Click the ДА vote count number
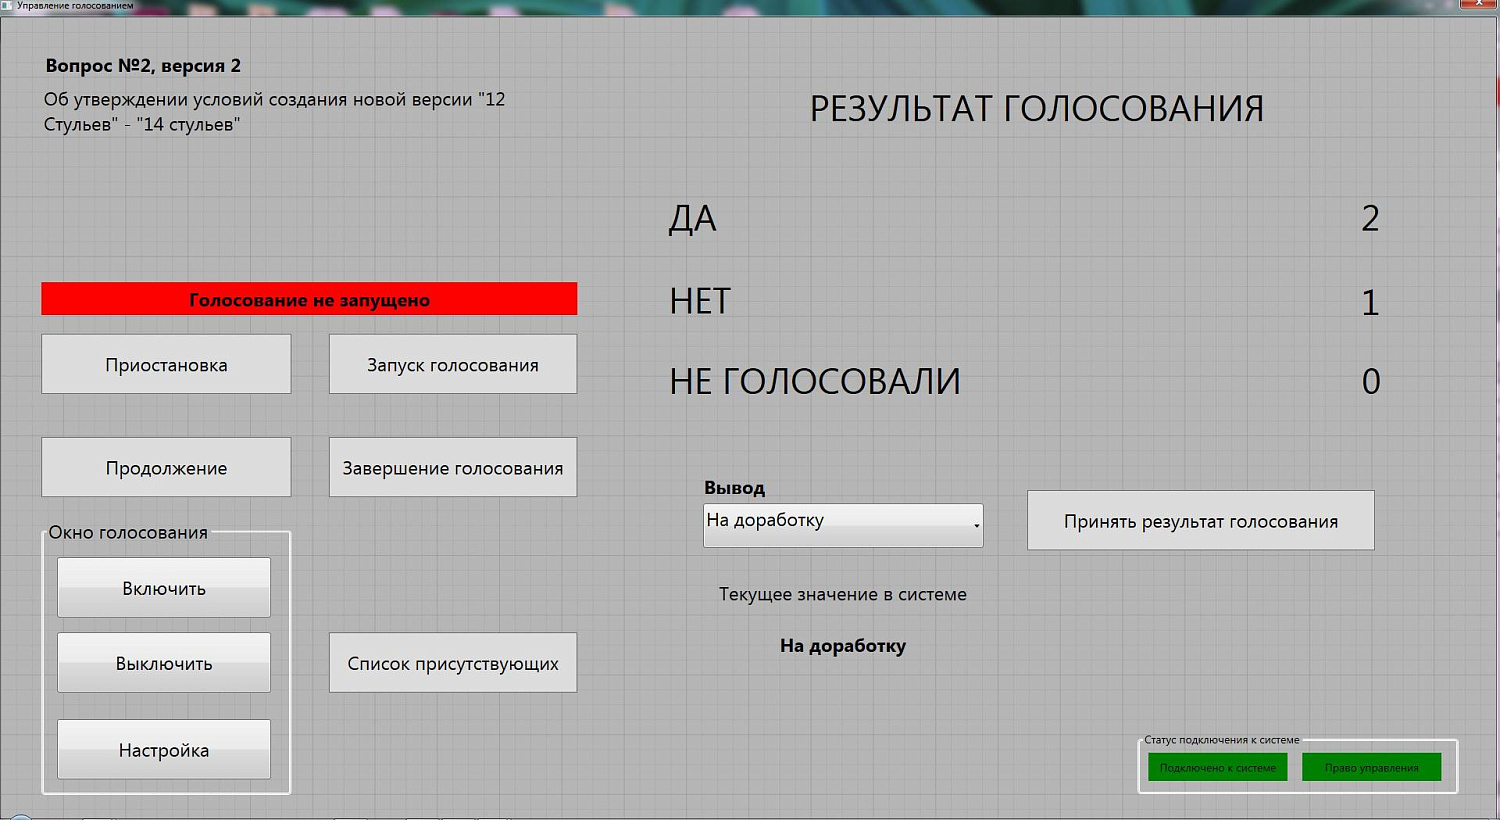 [1370, 218]
